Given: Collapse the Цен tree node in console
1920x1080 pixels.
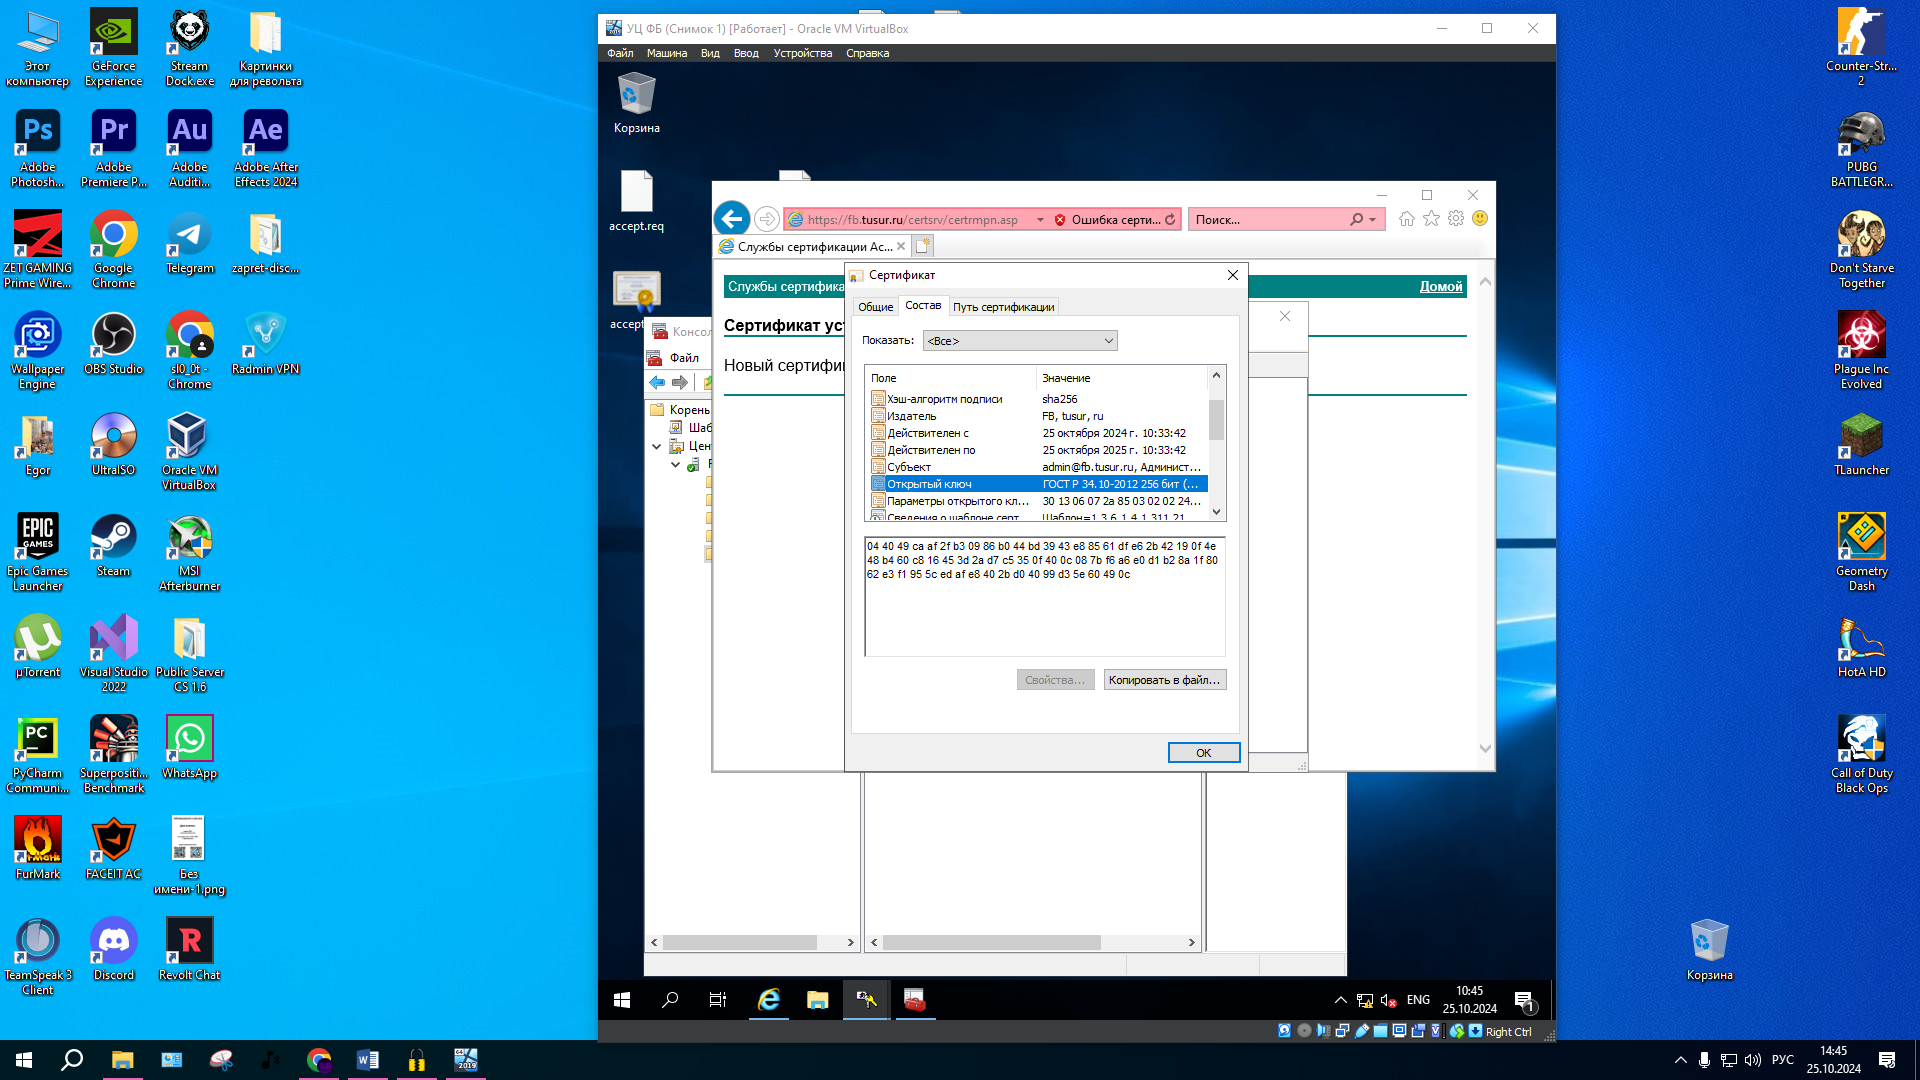Looking at the screenshot, I should (x=656, y=446).
